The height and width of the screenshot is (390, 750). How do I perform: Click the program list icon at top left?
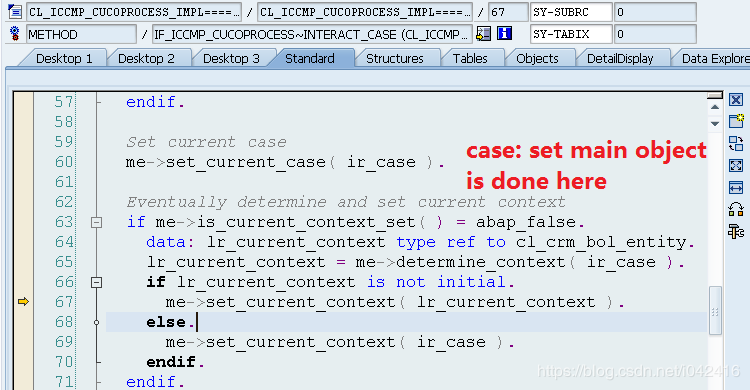point(15,11)
